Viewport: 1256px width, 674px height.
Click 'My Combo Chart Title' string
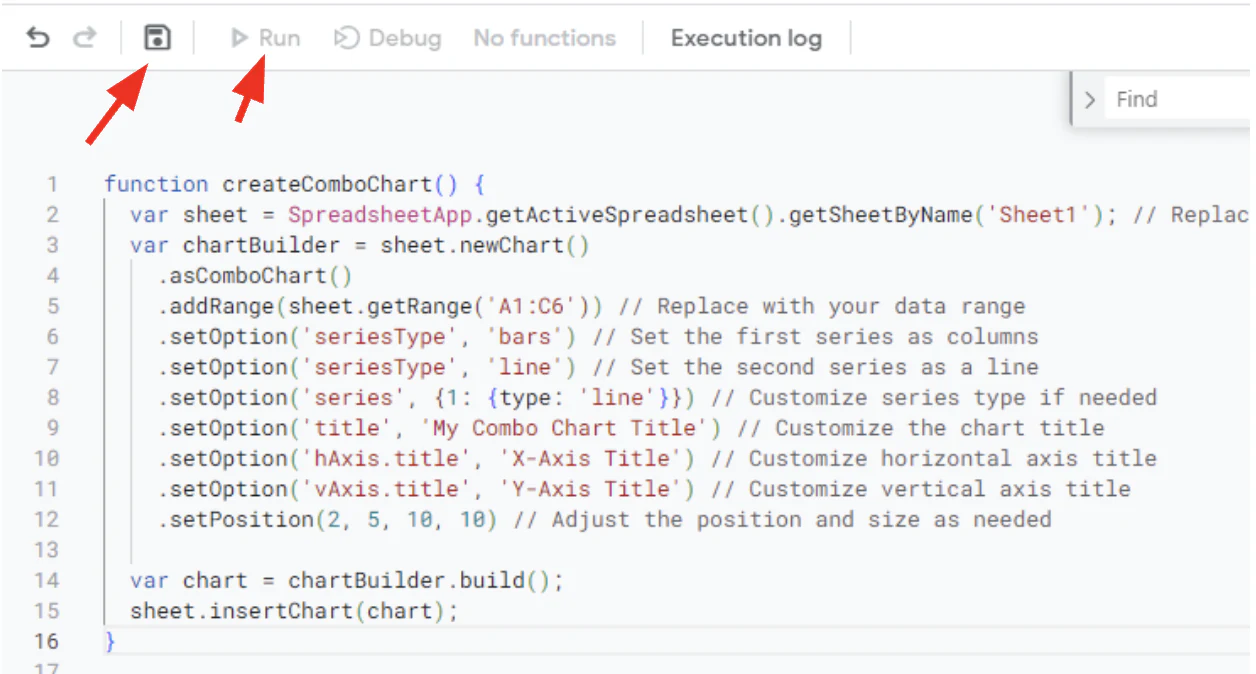tap(565, 428)
